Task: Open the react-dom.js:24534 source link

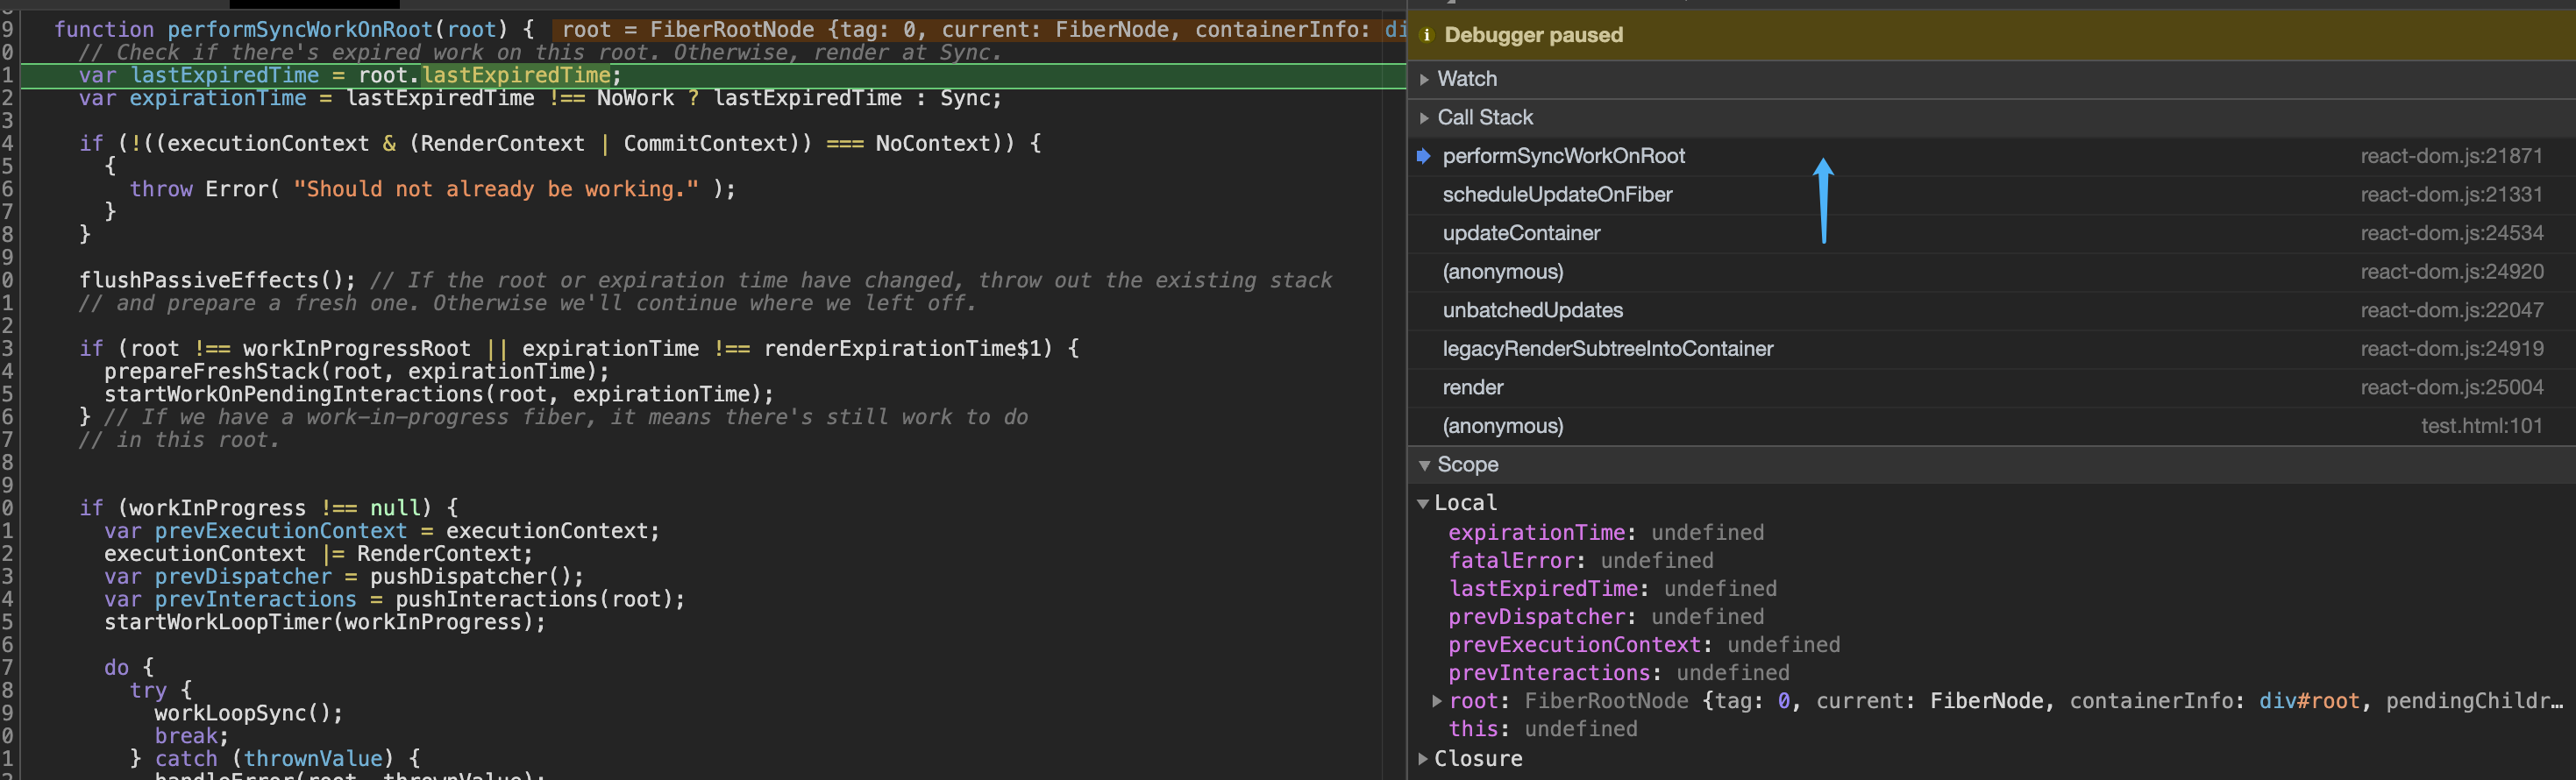Action: (x=2450, y=233)
